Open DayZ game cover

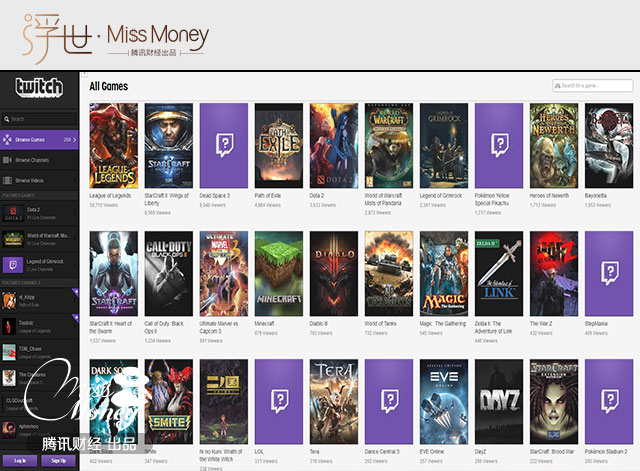(499, 402)
